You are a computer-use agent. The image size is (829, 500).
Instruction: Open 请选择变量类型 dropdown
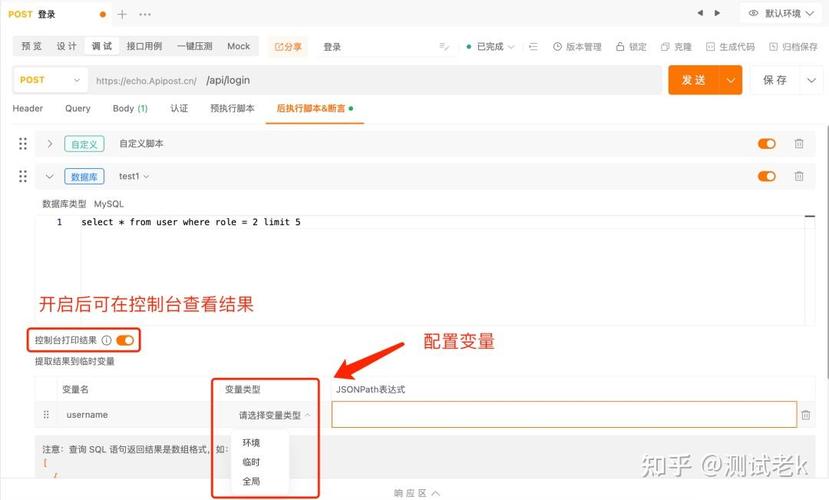point(274,415)
